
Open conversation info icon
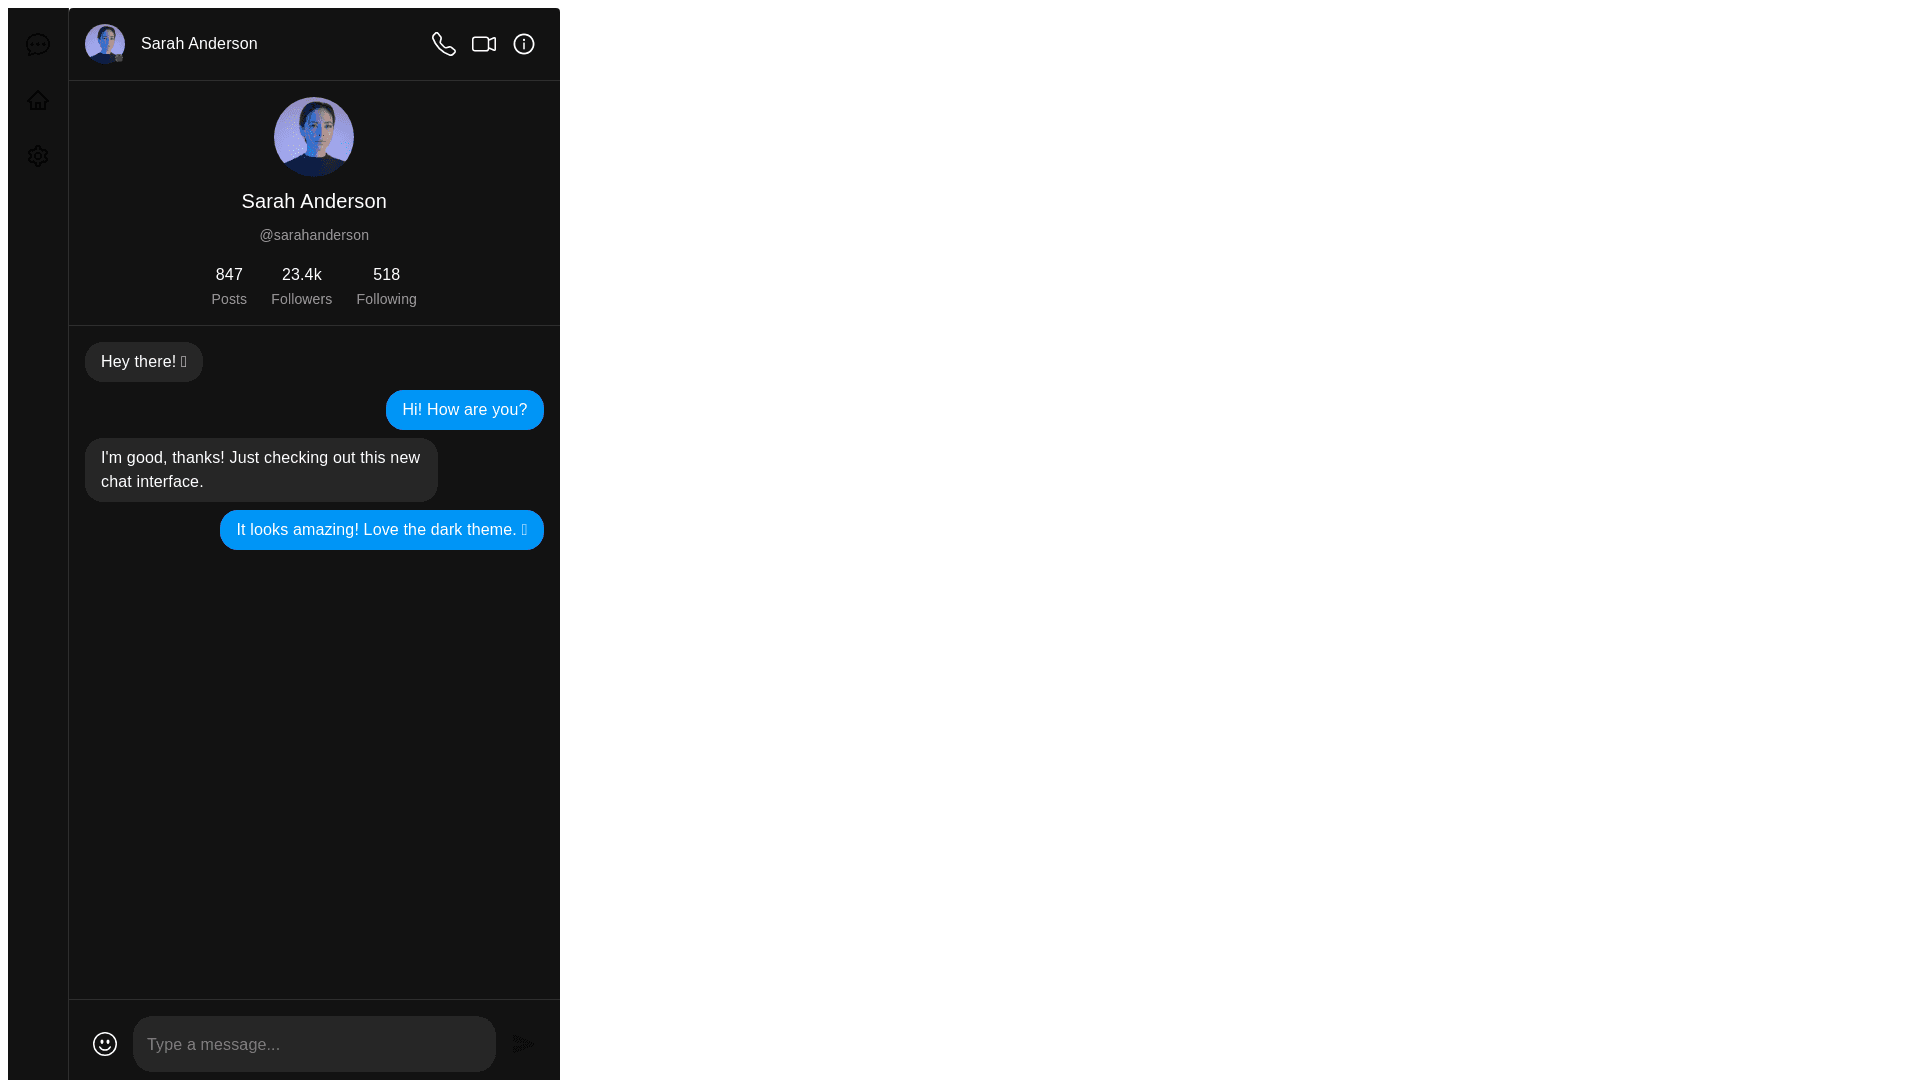pos(524,44)
